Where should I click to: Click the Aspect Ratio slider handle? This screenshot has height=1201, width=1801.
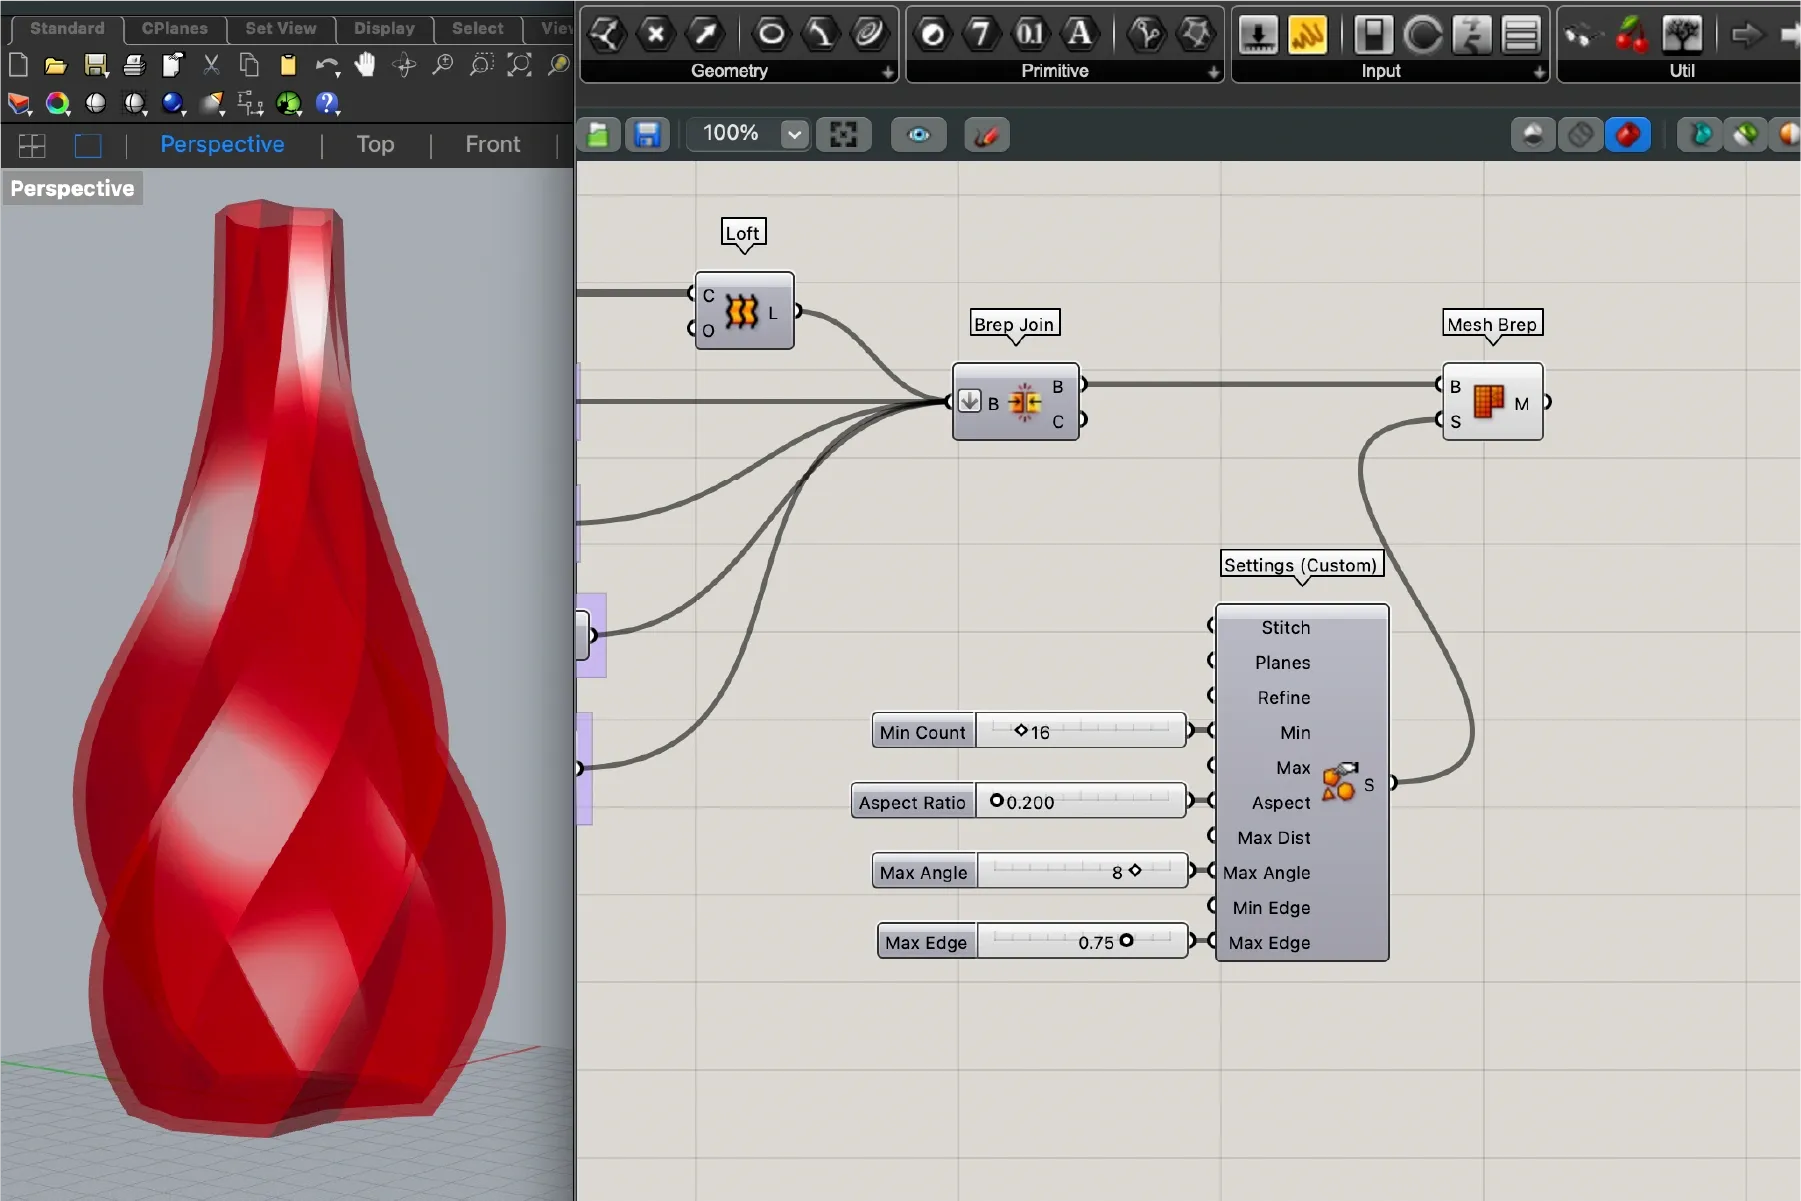(996, 800)
